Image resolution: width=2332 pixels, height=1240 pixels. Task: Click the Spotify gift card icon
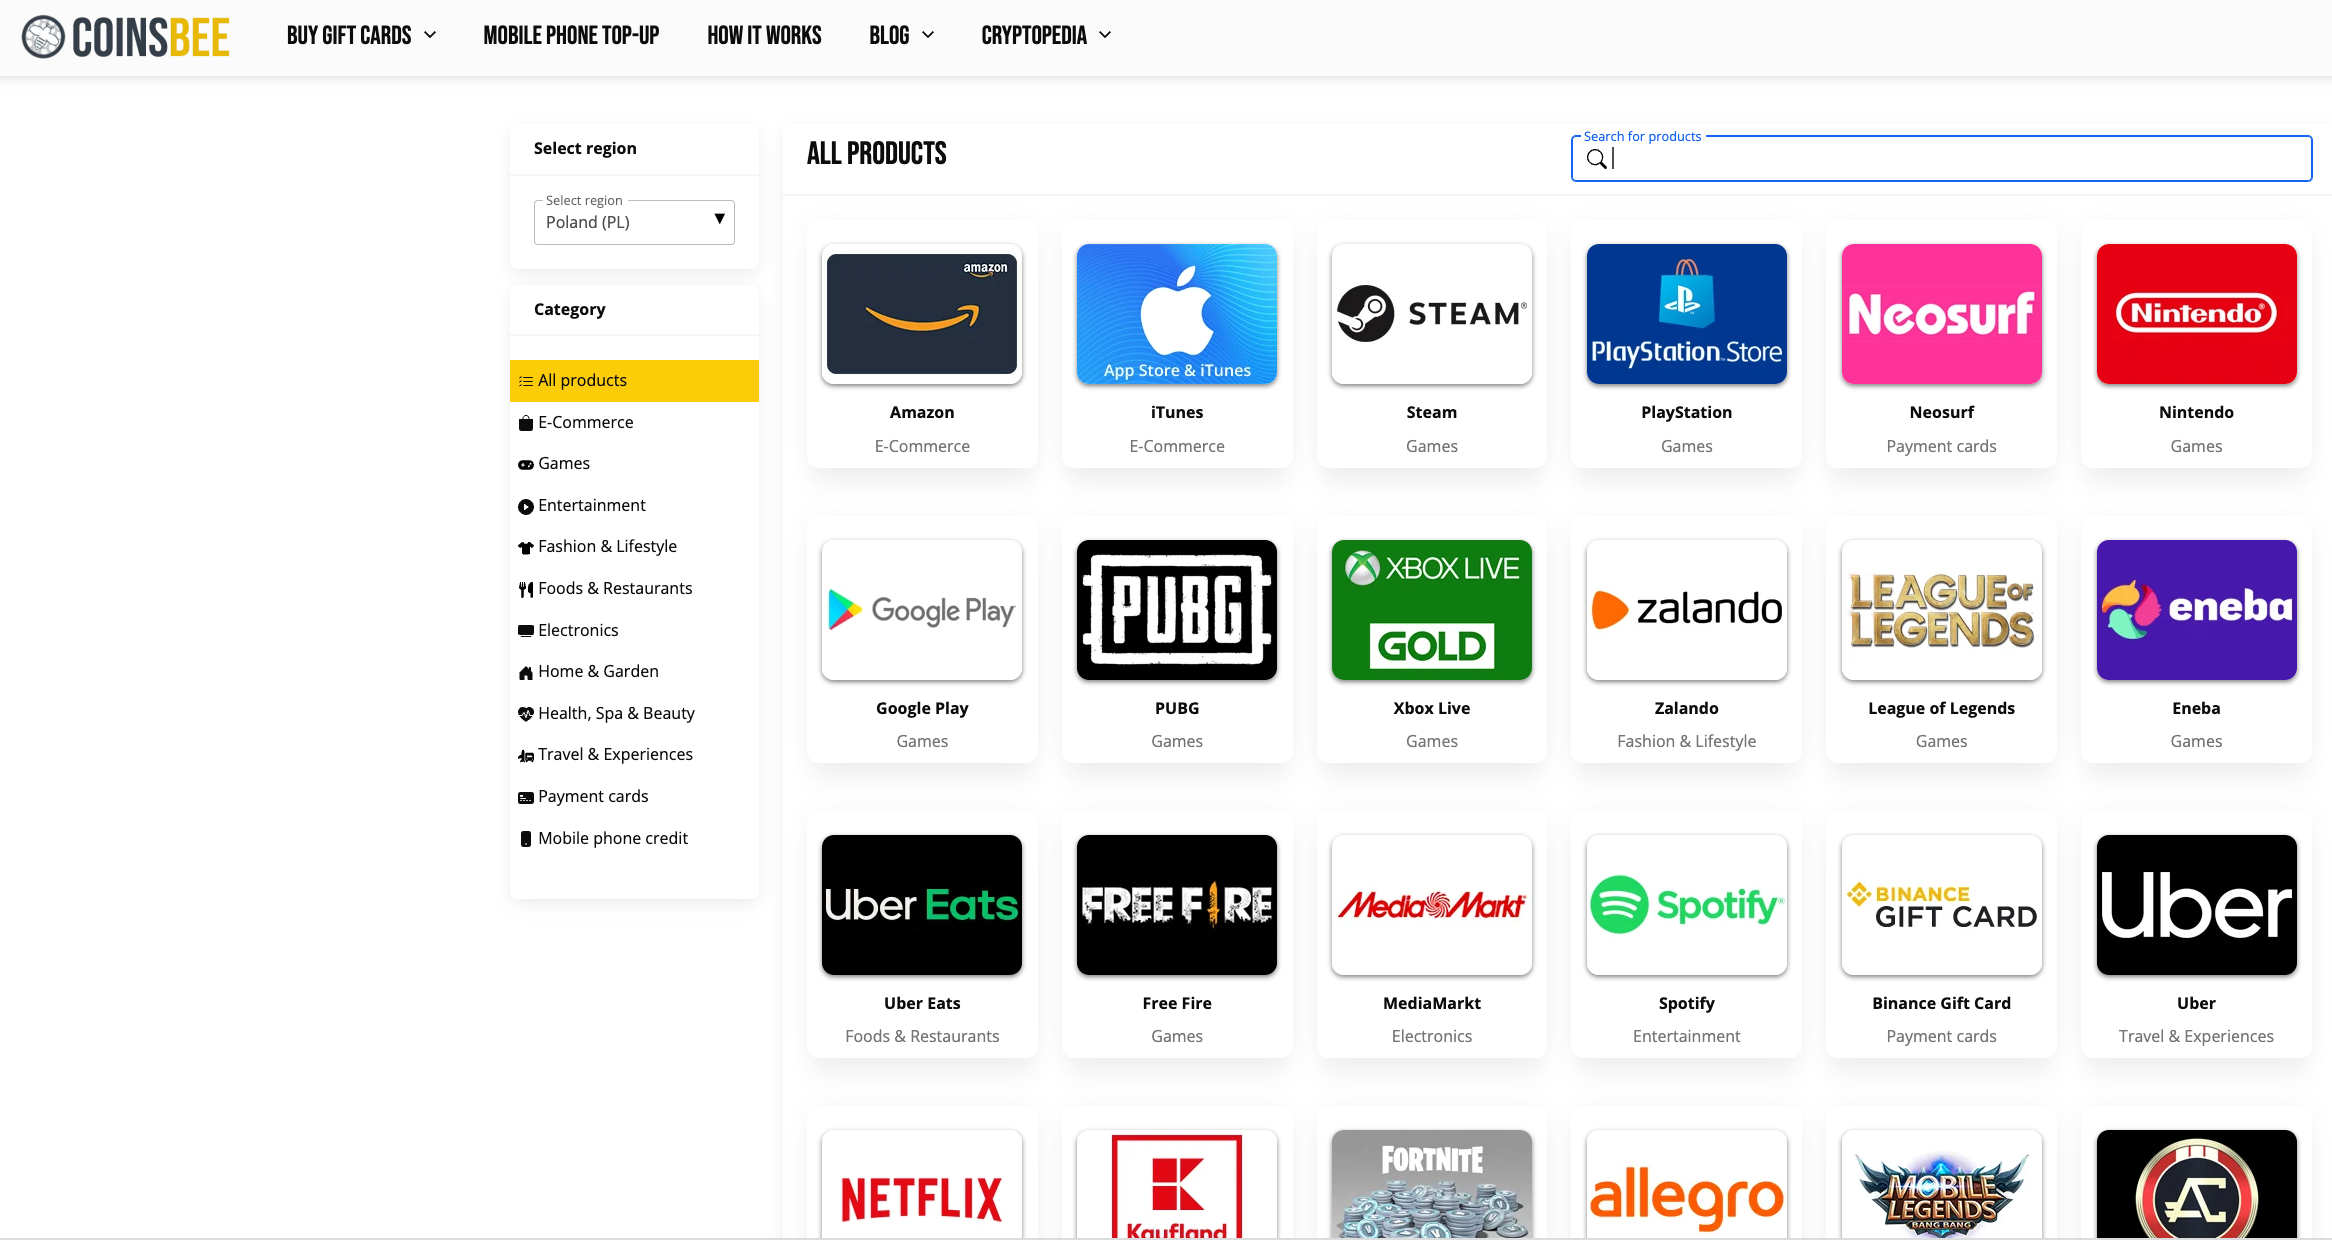tap(1686, 904)
